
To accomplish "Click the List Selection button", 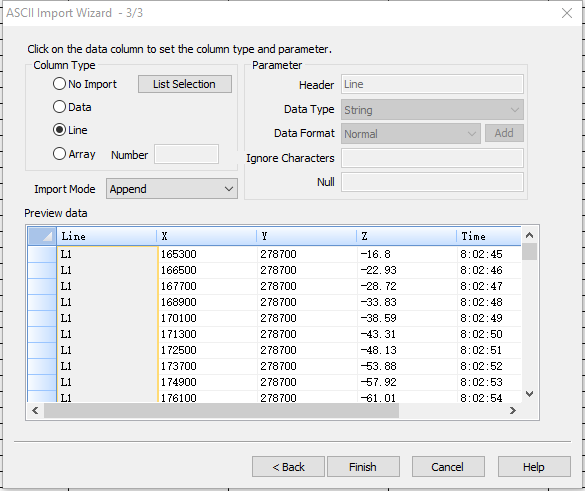I will pos(185,84).
